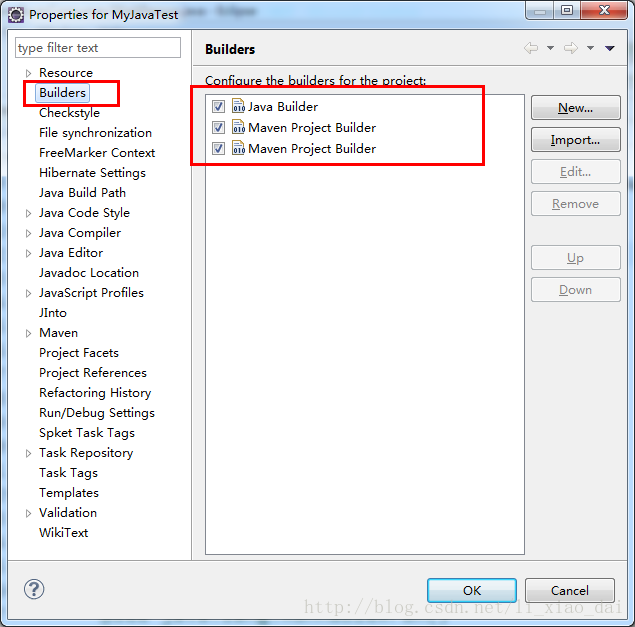Confirm with the OK button
635x627 pixels.
472,591
